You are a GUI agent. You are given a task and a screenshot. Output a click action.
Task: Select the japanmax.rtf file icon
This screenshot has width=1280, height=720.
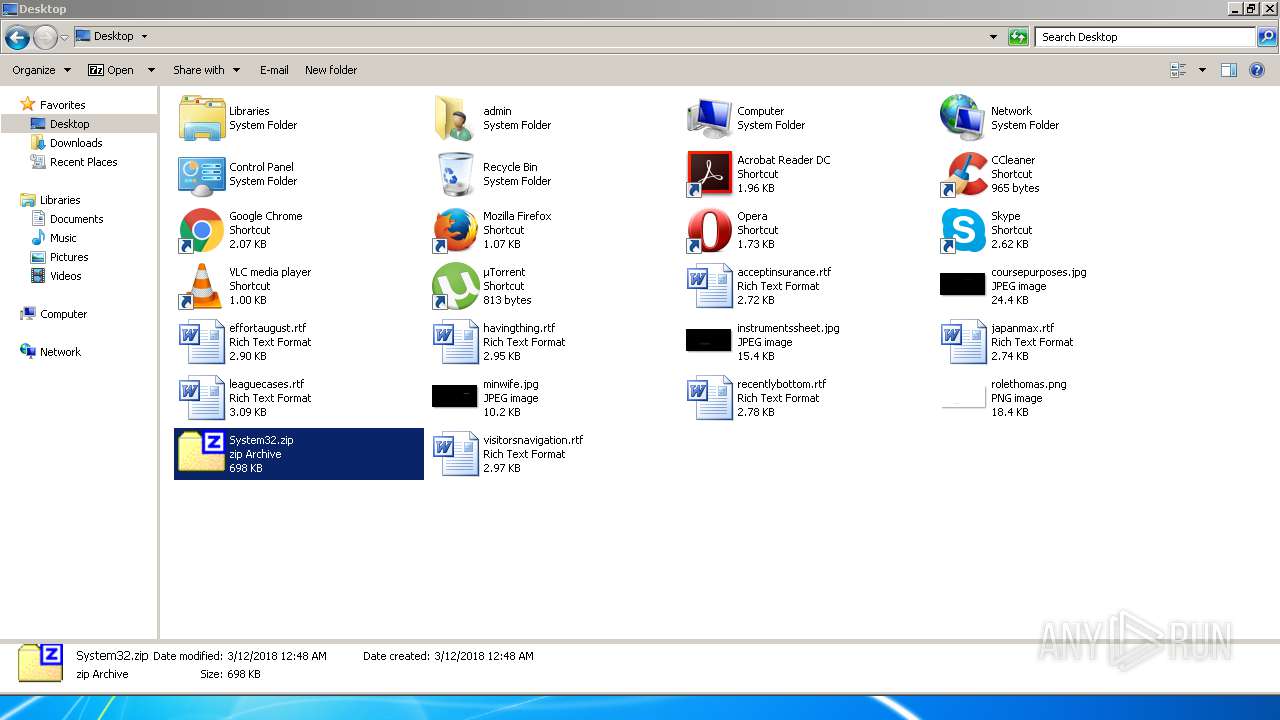[x=964, y=342]
